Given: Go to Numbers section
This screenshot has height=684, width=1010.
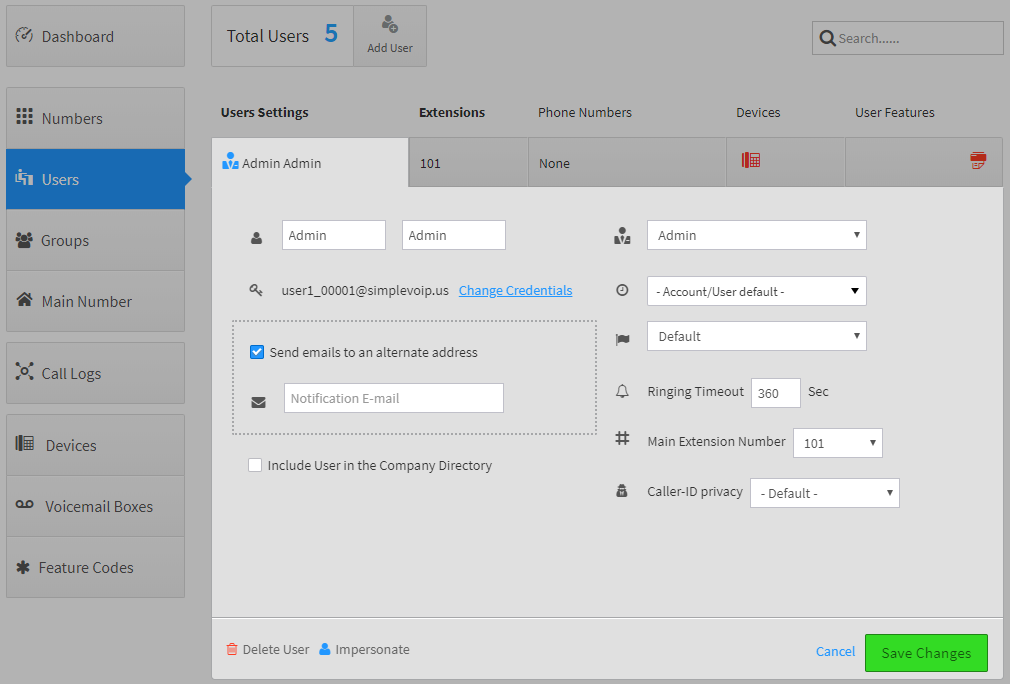Looking at the screenshot, I should tap(95, 118).
